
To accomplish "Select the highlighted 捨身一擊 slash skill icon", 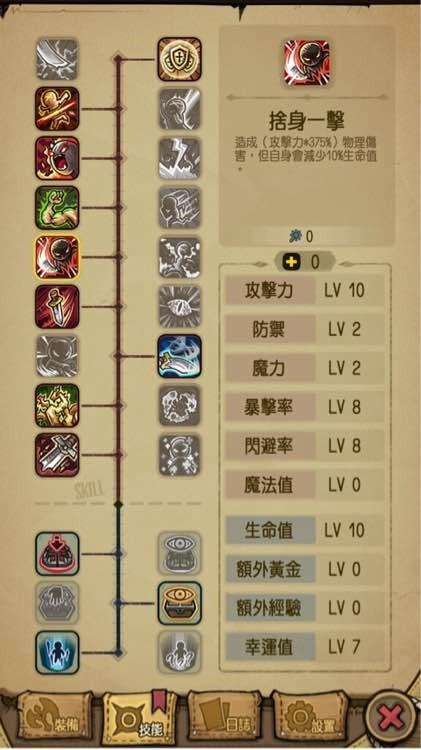I will pyautogui.click(x=57, y=257).
